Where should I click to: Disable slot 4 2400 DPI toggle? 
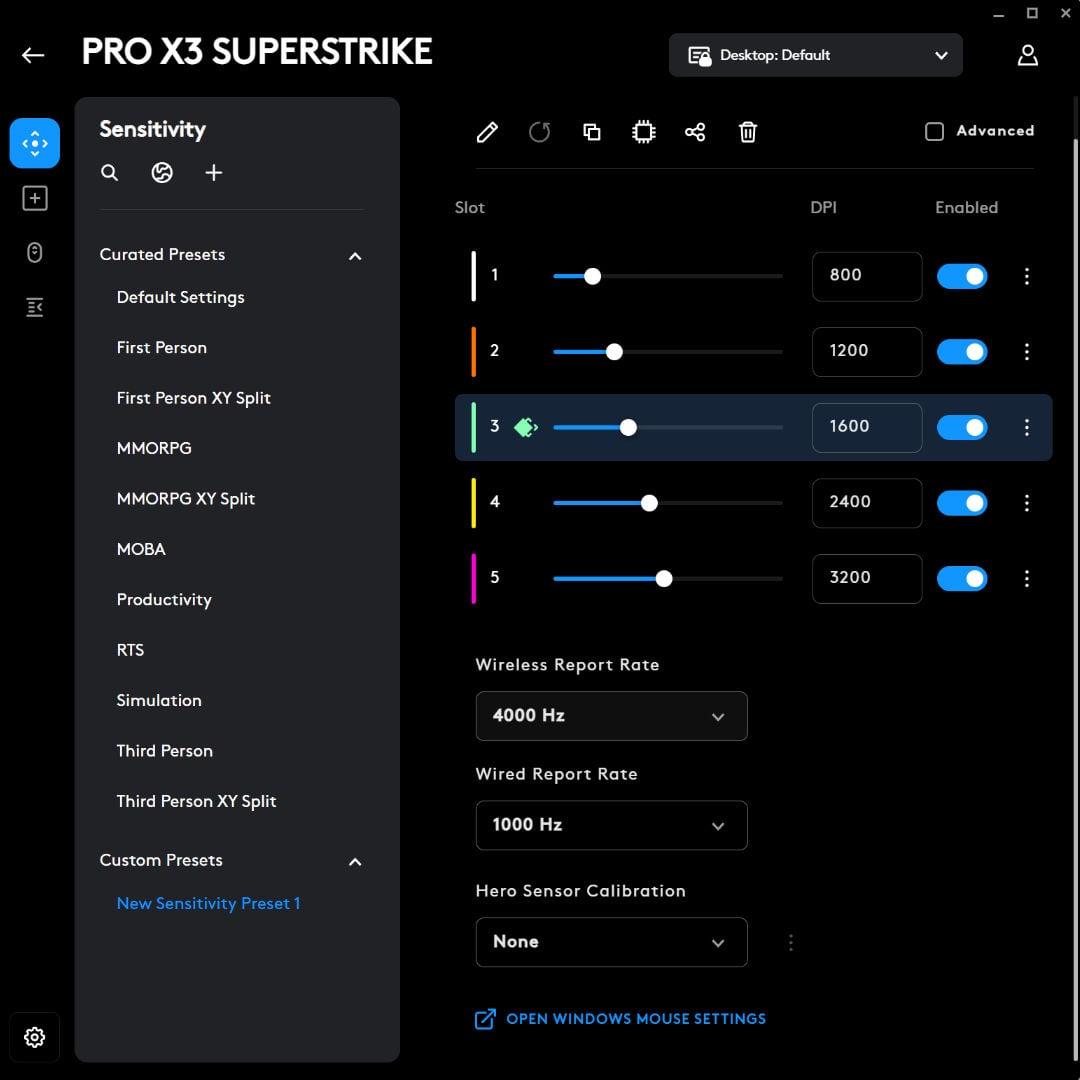tap(962, 503)
